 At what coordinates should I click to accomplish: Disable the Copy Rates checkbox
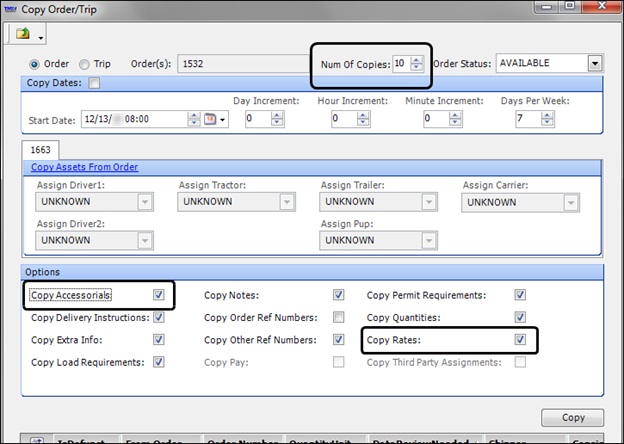click(519, 340)
